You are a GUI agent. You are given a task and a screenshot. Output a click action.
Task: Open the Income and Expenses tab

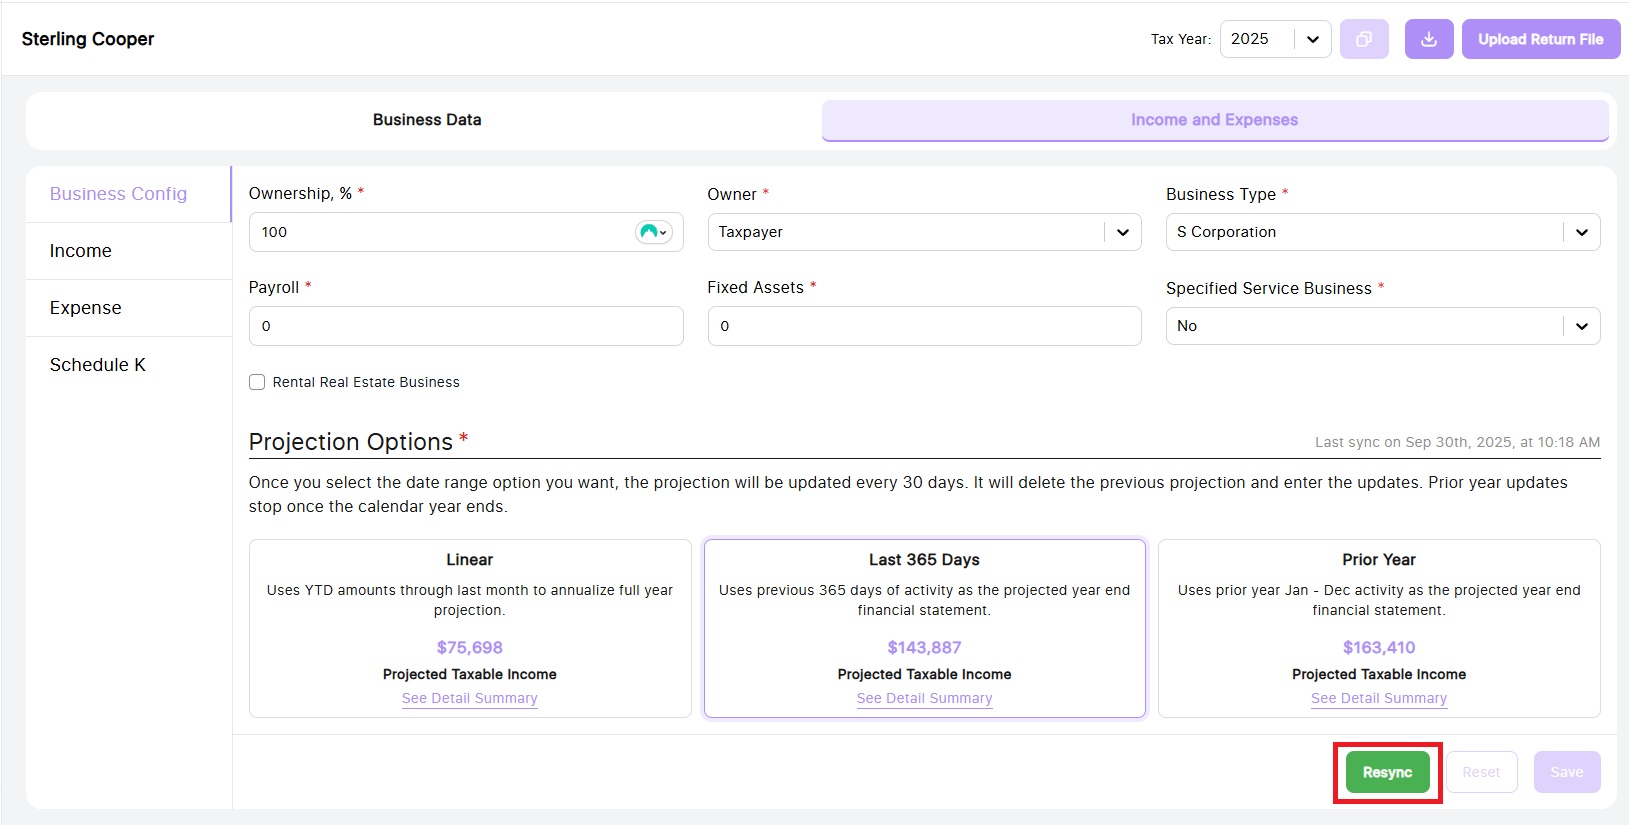click(x=1214, y=120)
